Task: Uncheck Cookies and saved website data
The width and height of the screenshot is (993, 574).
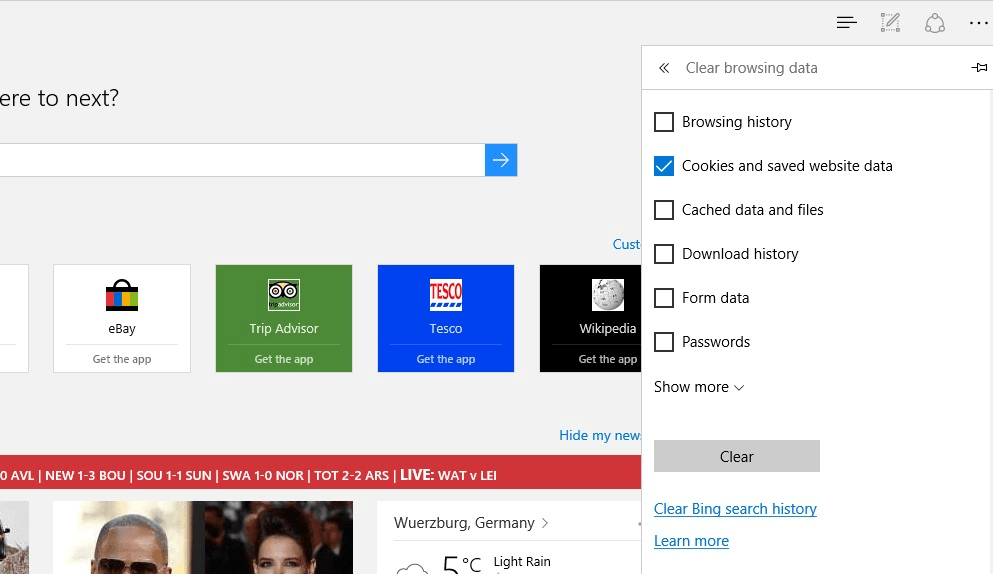Action: (664, 166)
